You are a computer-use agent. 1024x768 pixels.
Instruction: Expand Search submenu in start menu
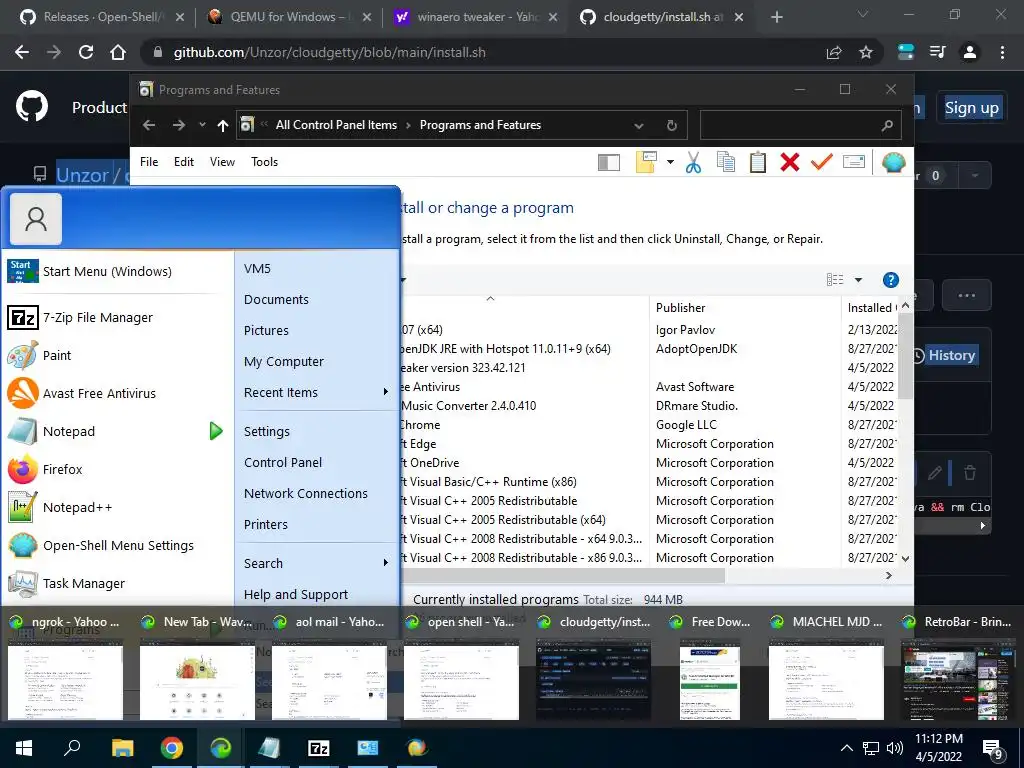pos(385,563)
